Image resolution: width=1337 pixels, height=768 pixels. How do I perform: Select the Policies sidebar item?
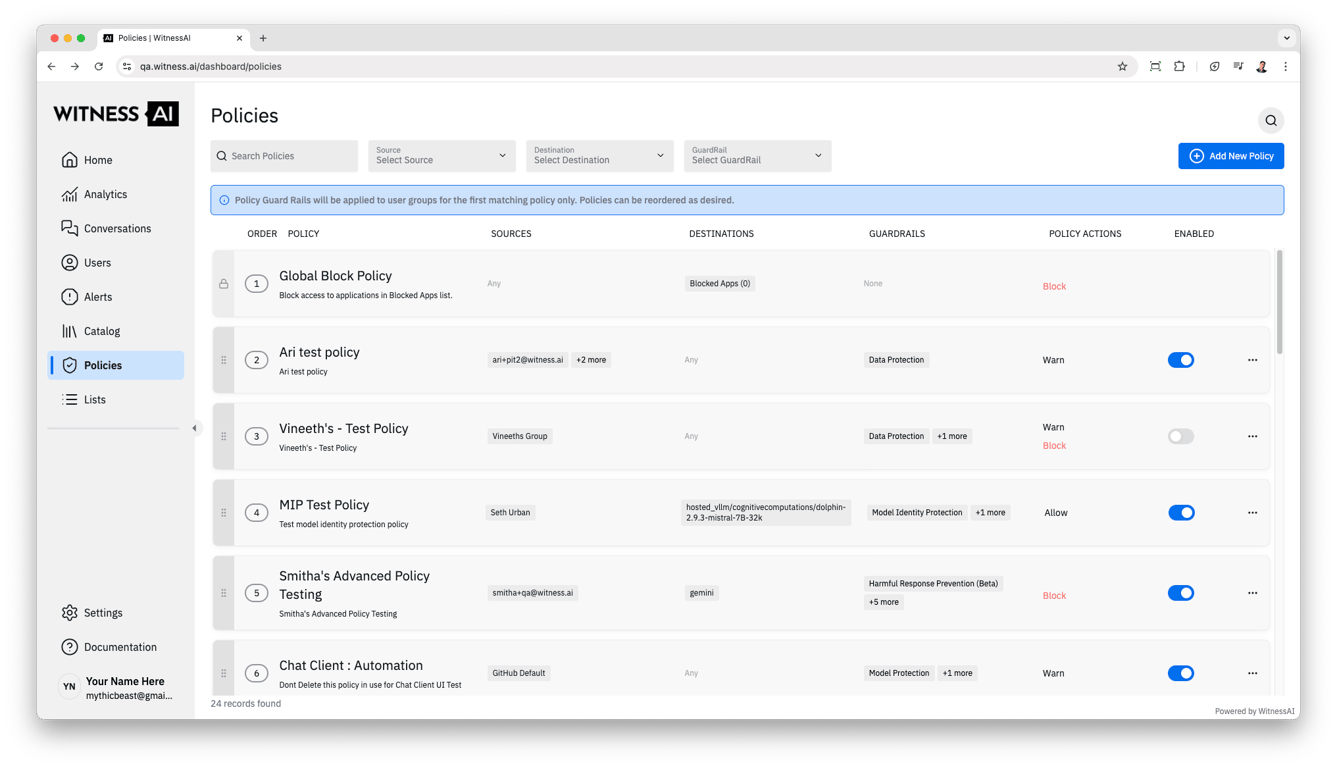point(116,365)
